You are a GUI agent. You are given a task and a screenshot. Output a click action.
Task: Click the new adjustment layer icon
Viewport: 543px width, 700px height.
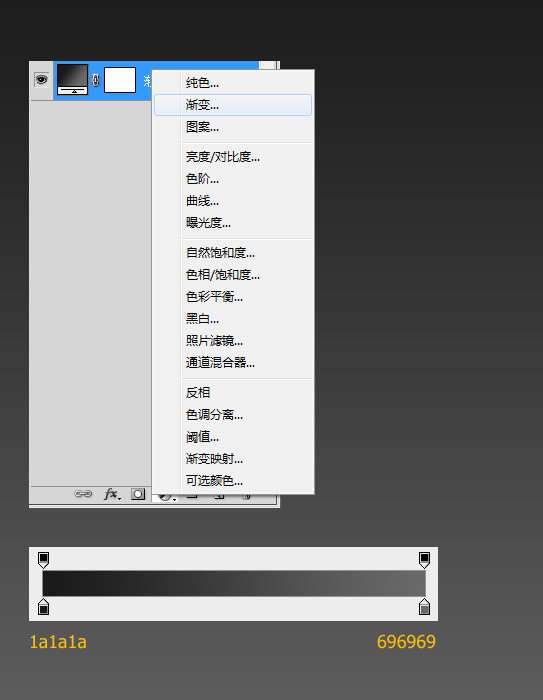(x=166, y=497)
